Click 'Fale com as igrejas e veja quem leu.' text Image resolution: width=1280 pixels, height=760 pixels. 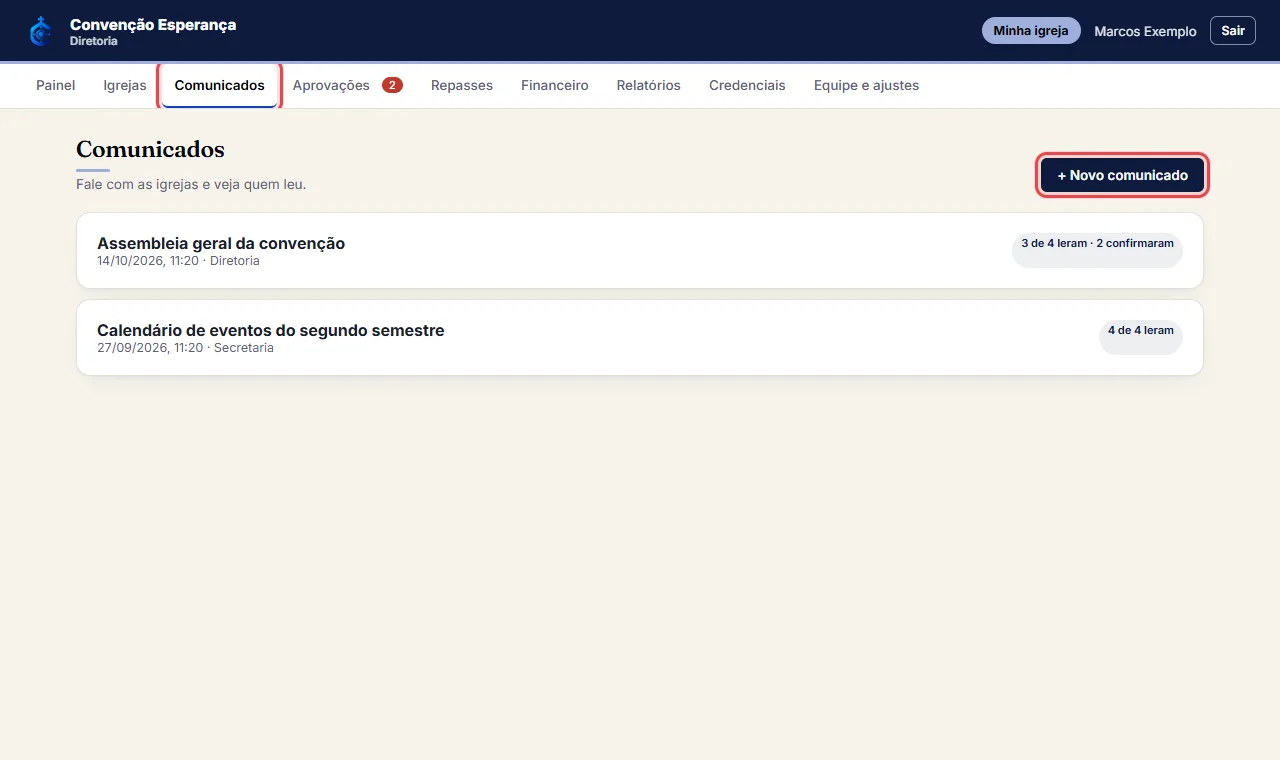[x=191, y=184]
